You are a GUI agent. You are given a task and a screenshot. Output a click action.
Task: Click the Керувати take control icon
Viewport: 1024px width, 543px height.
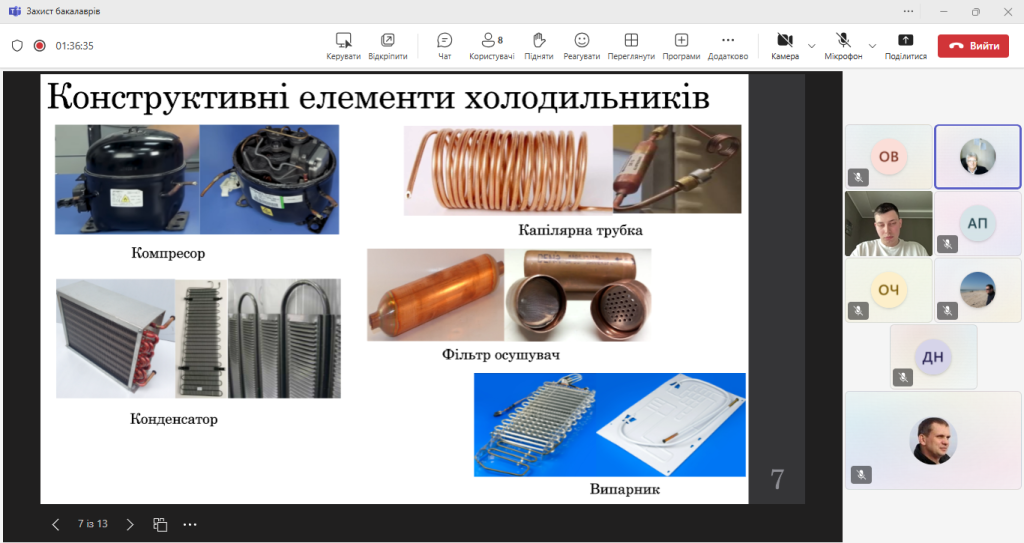point(343,45)
